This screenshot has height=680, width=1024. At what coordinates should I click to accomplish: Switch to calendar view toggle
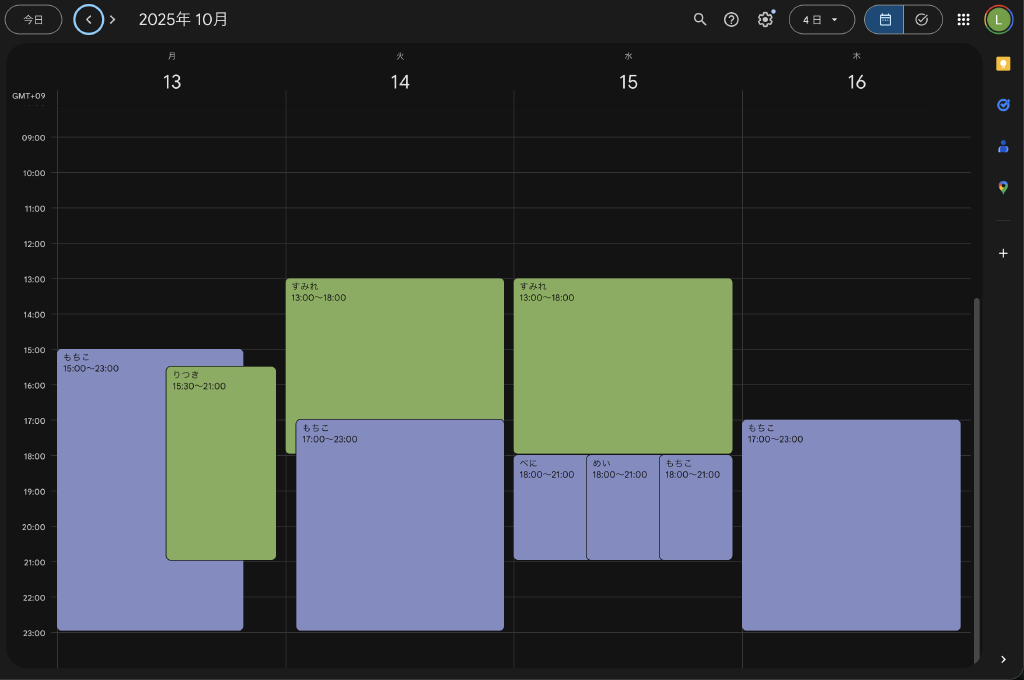884,20
